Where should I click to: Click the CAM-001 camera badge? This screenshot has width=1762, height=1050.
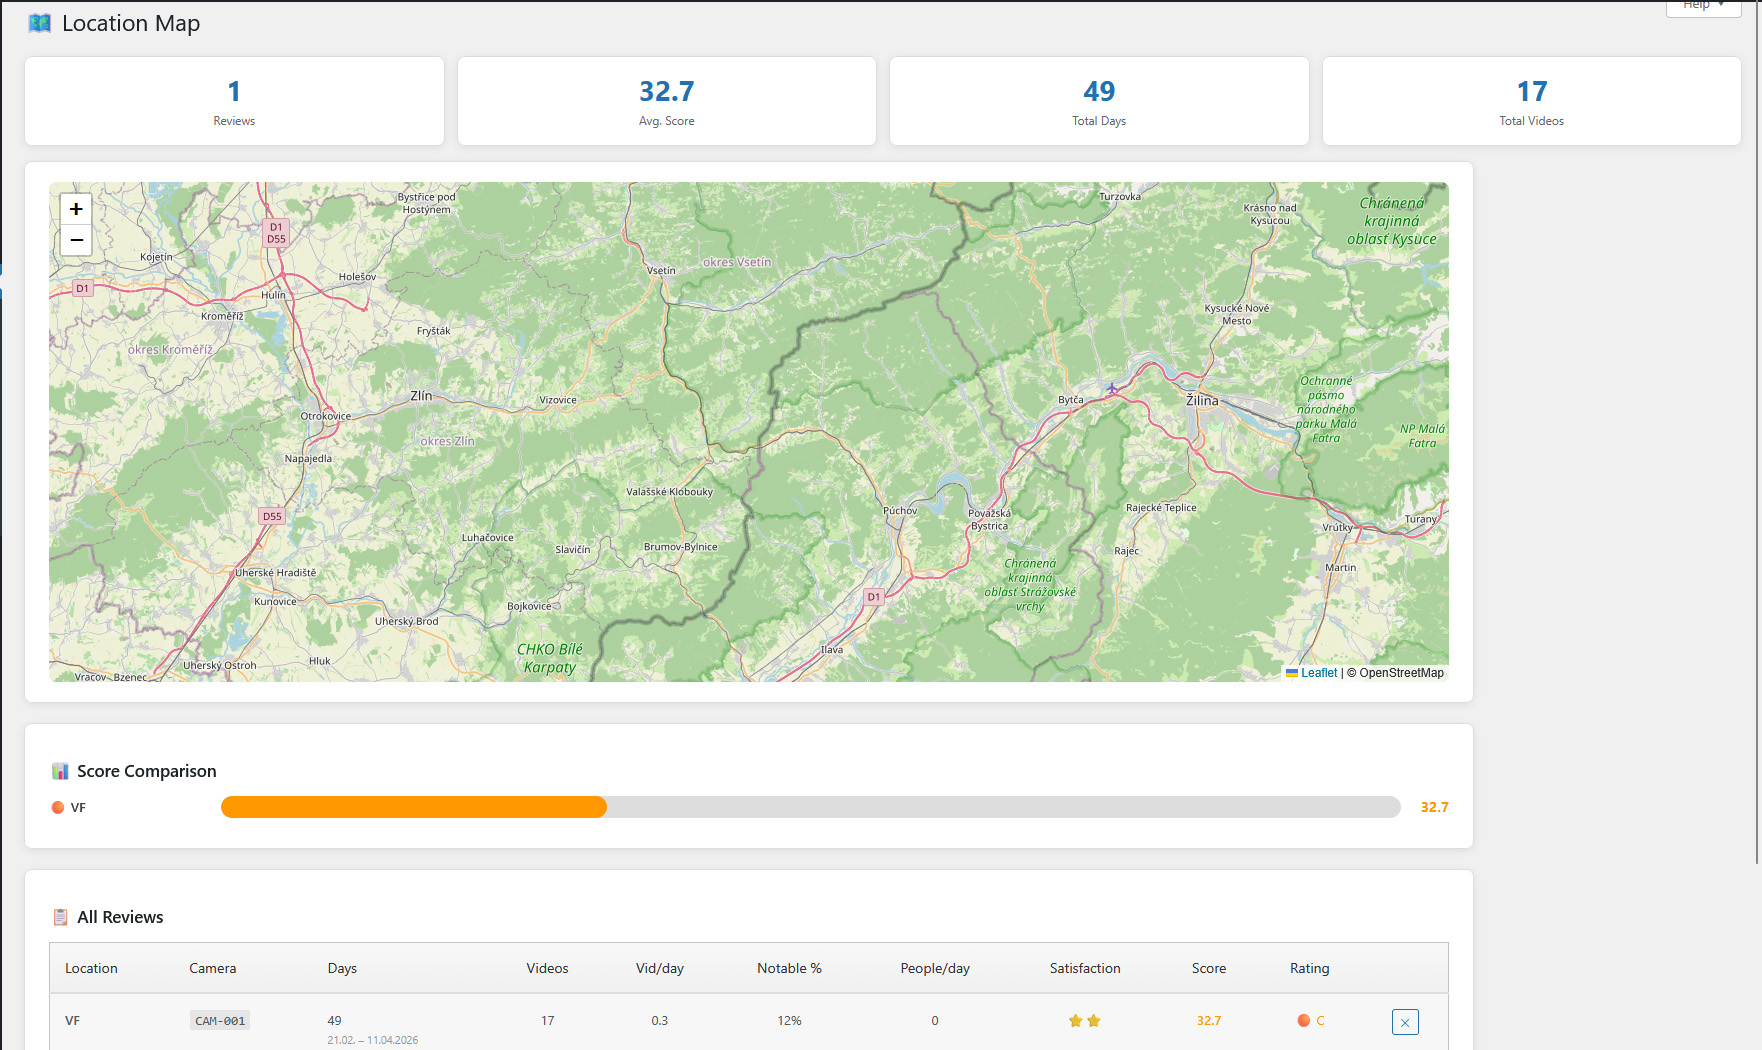[219, 1020]
